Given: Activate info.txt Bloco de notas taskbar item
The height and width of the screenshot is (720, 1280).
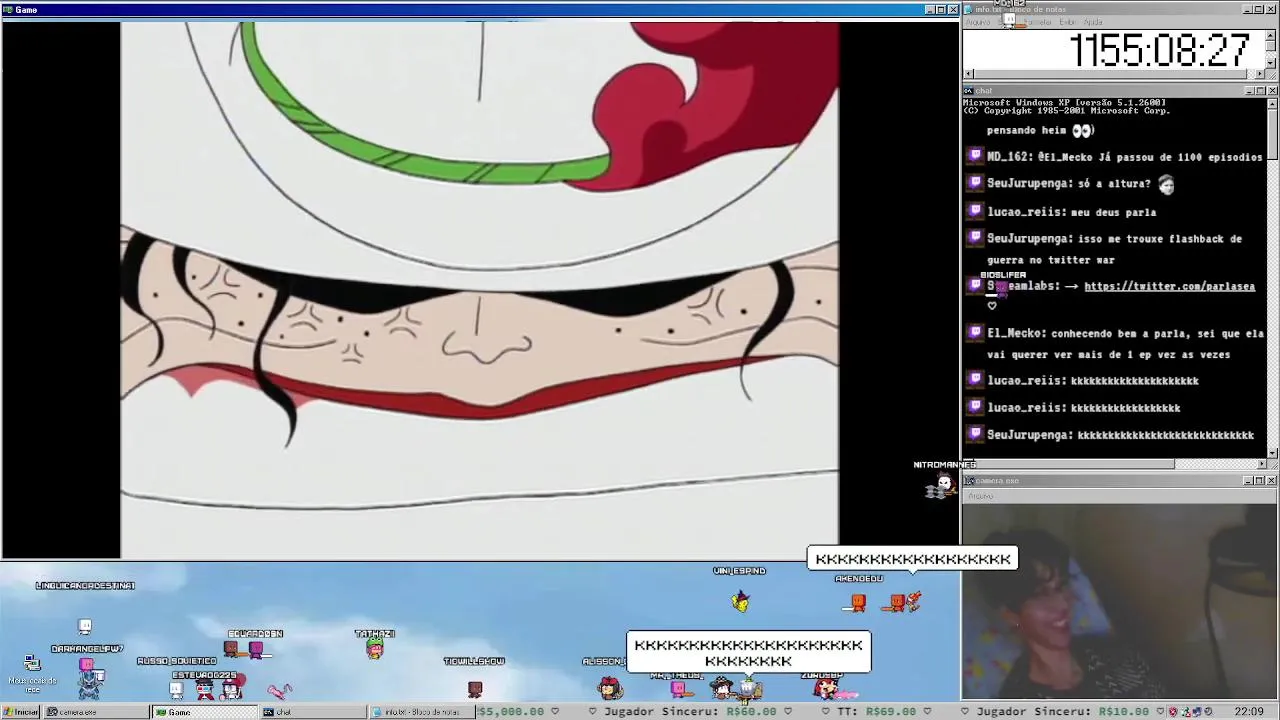Looking at the screenshot, I should click(422, 712).
